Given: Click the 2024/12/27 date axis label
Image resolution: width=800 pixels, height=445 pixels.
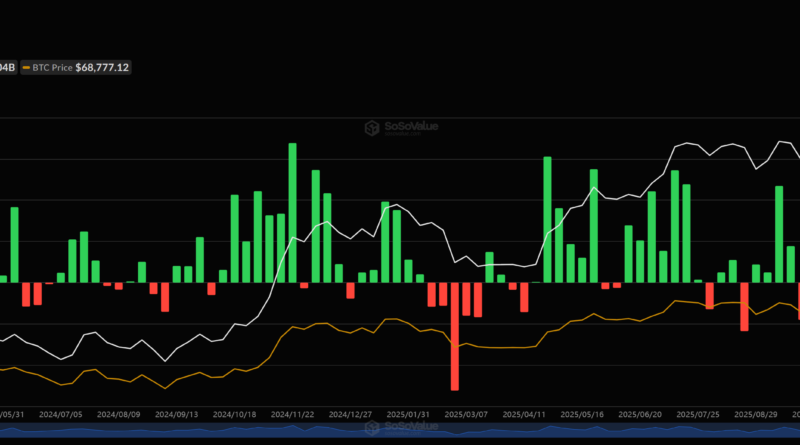Looking at the screenshot, I should (352, 412).
